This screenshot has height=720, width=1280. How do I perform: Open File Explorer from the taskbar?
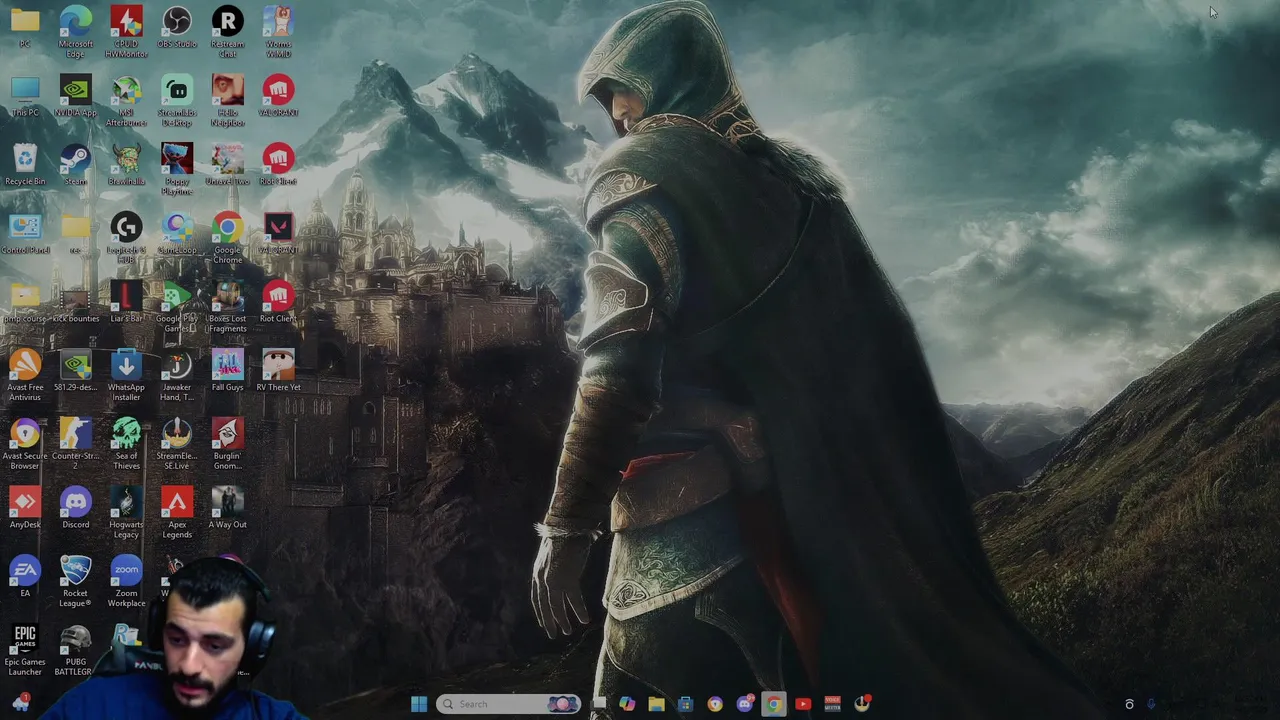point(656,704)
